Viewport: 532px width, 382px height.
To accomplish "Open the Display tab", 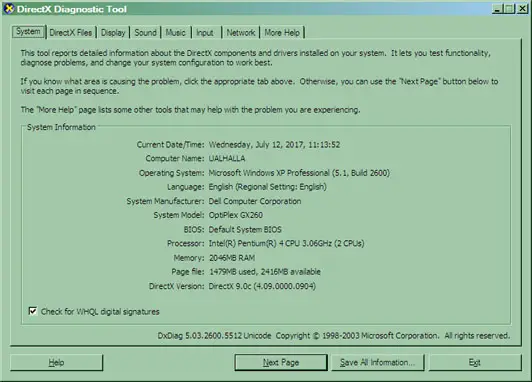I will [113, 33].
